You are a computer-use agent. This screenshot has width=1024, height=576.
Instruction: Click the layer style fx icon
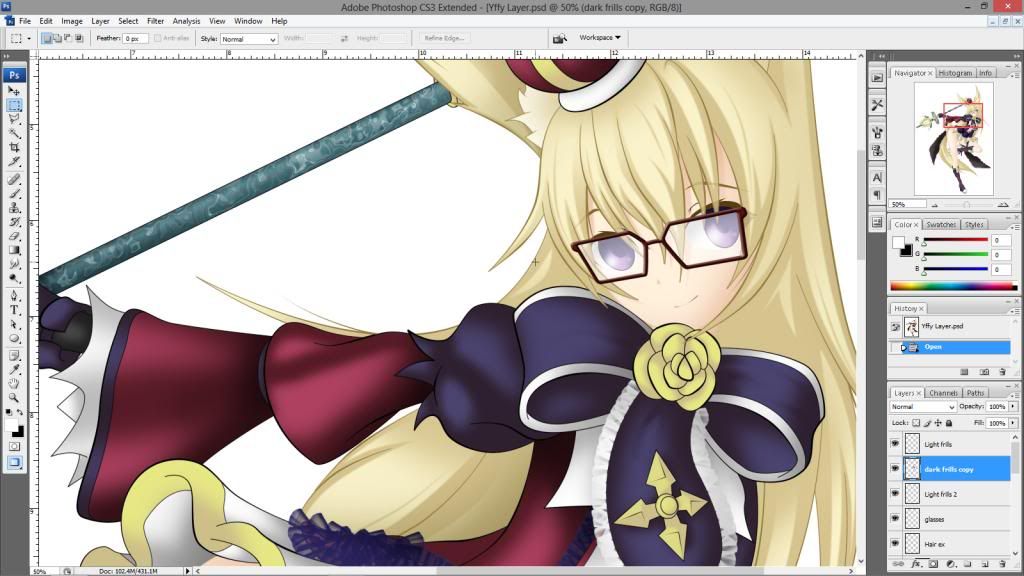click(x=915, y=565)
